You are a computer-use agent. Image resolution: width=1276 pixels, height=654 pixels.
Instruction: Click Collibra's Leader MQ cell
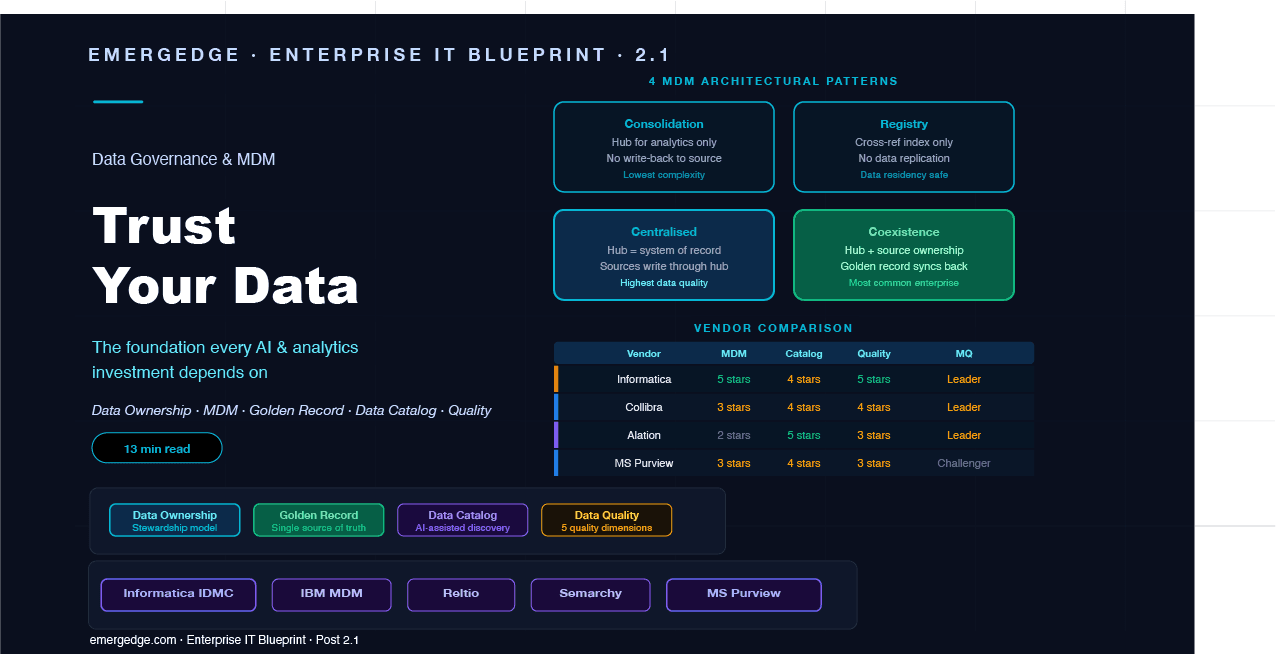(964, 408)
